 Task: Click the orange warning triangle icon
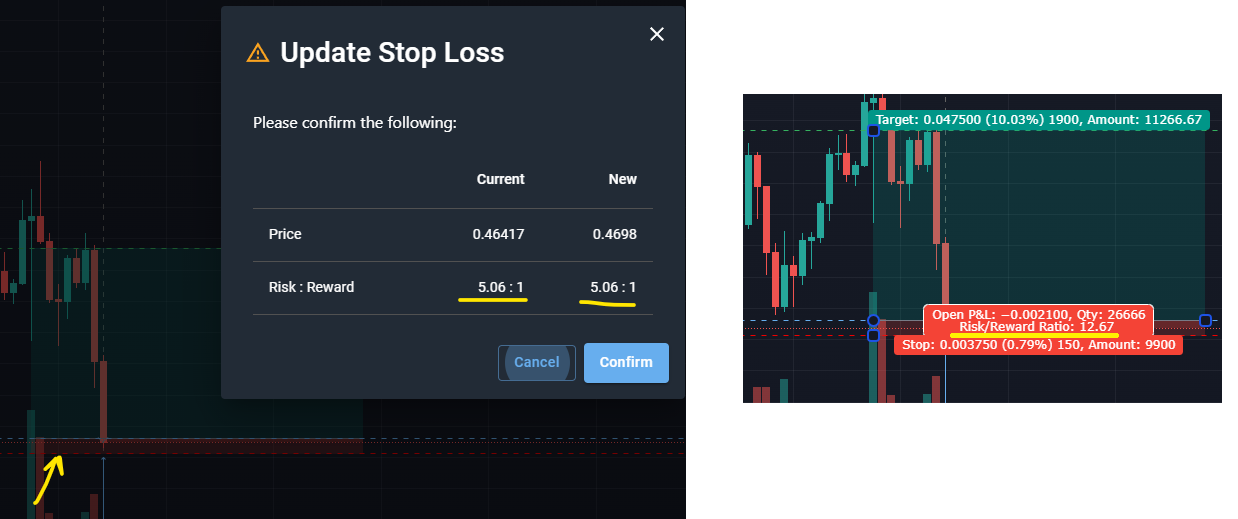[x=258, y=53]
